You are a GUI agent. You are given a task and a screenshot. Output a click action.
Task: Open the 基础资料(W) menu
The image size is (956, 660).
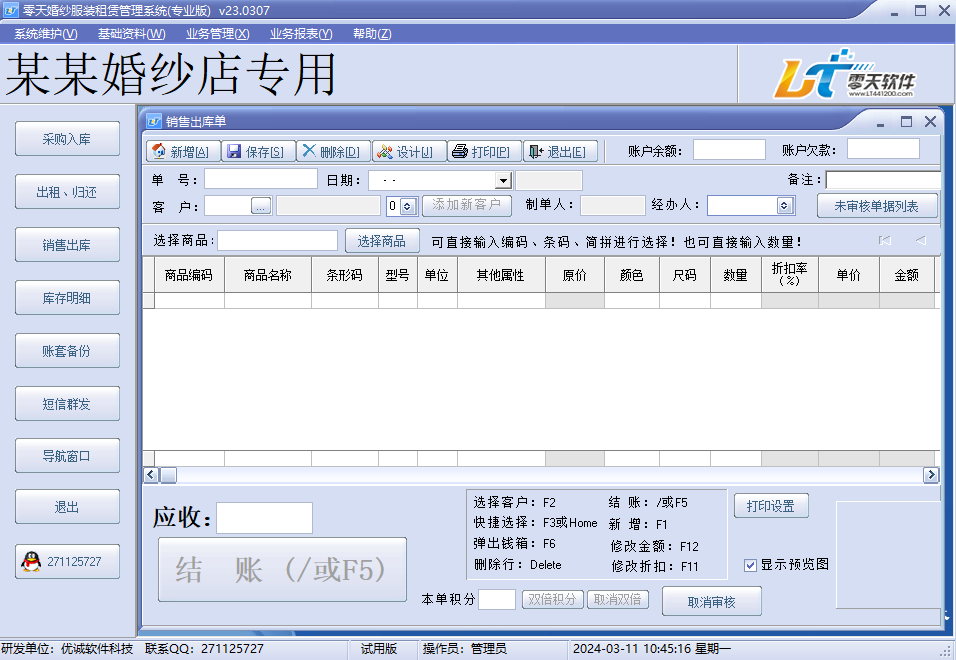pyautogui.click(x=132, y=34)
